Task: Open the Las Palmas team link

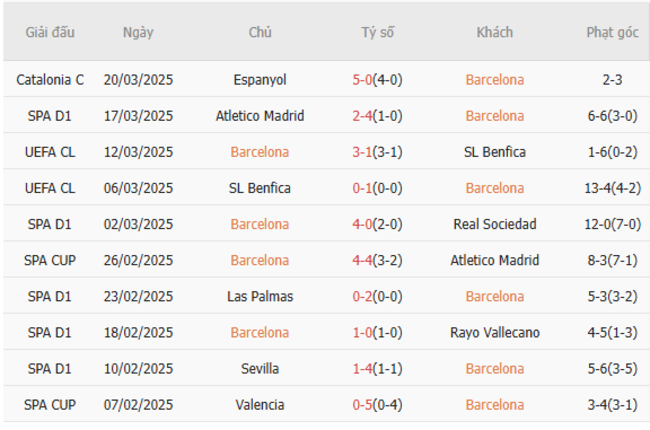Action: (x=259, y=296)
